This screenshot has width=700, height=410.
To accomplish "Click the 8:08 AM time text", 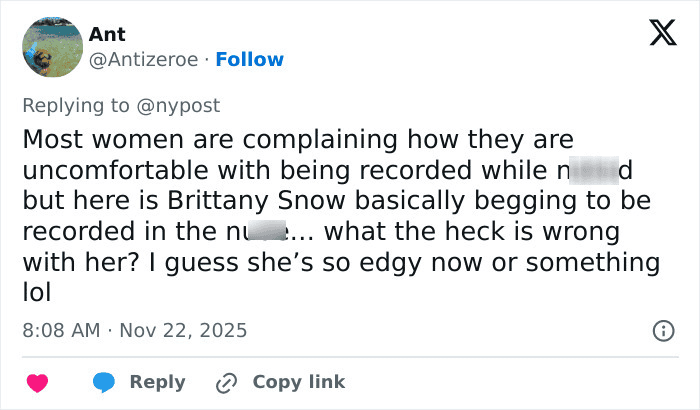I will click(x=60, y=330).
